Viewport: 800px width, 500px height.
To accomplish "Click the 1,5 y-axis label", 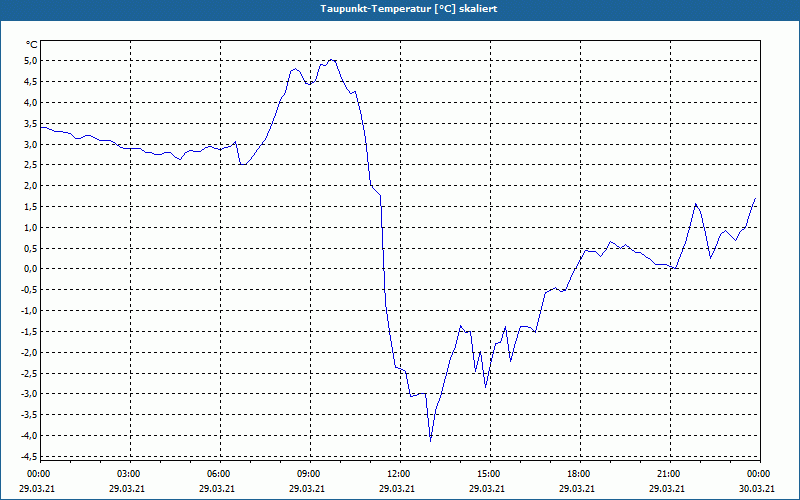I will pyautogui.click(x=31, y=207).
